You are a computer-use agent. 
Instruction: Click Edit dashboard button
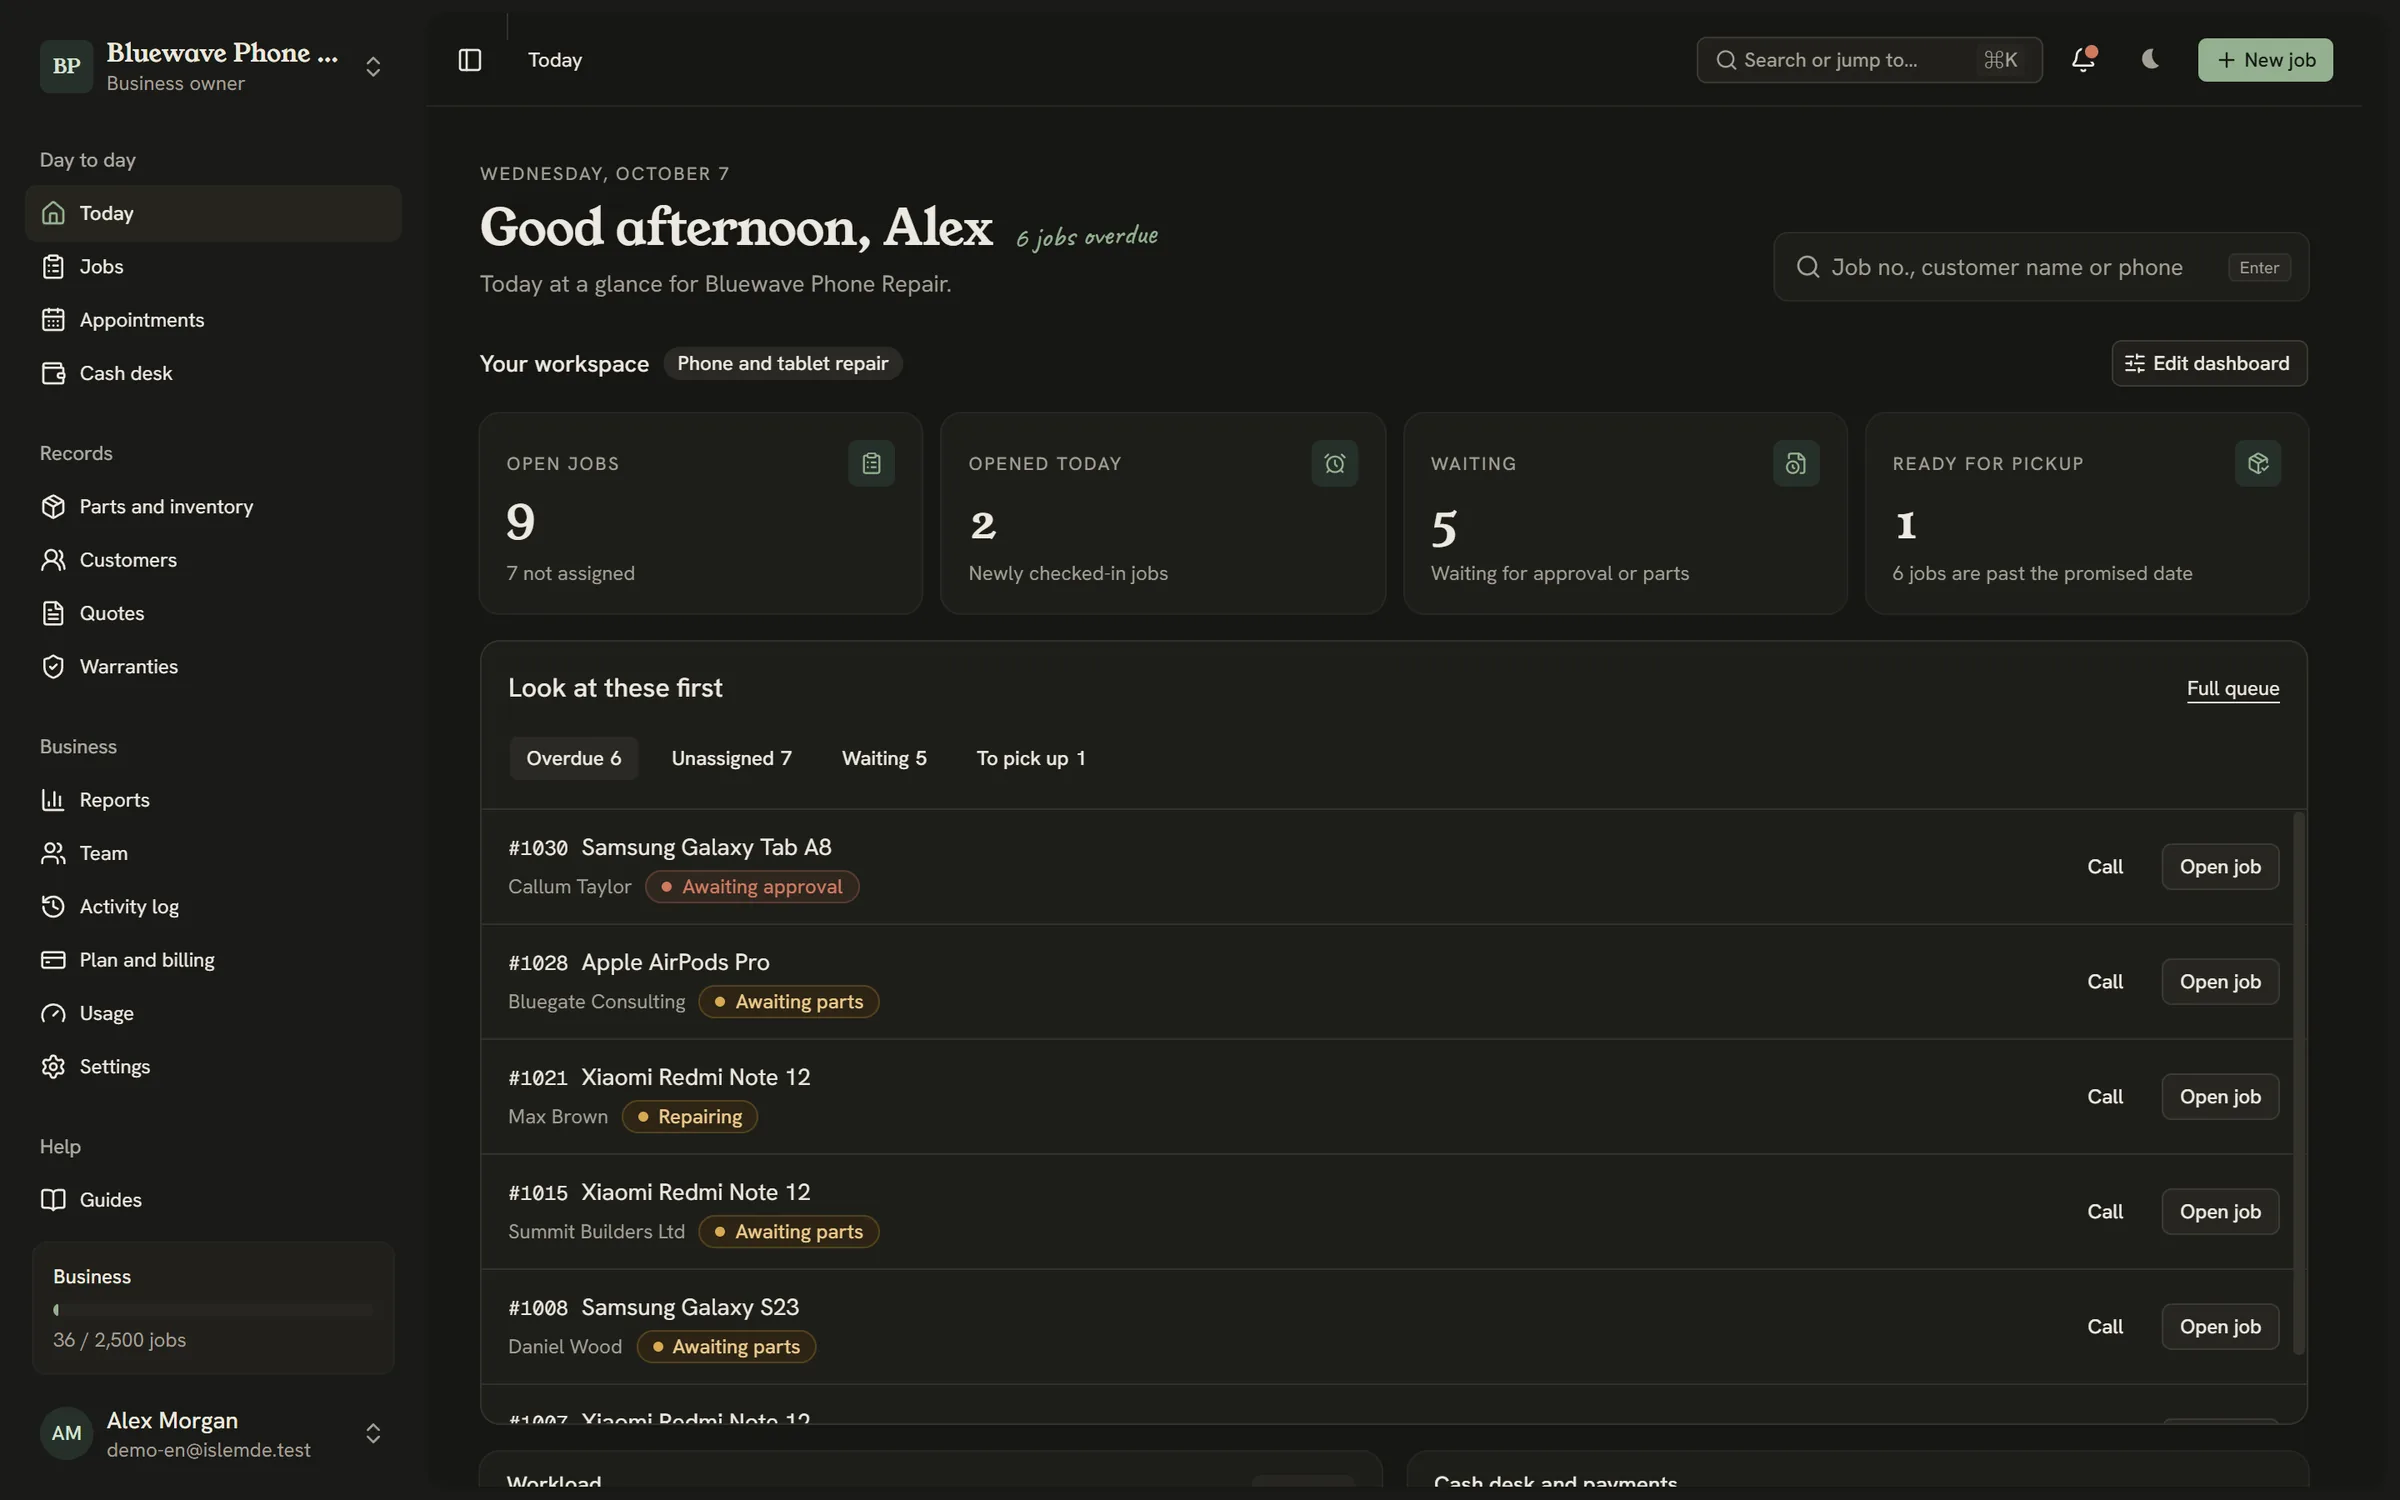coord(2209,363)
